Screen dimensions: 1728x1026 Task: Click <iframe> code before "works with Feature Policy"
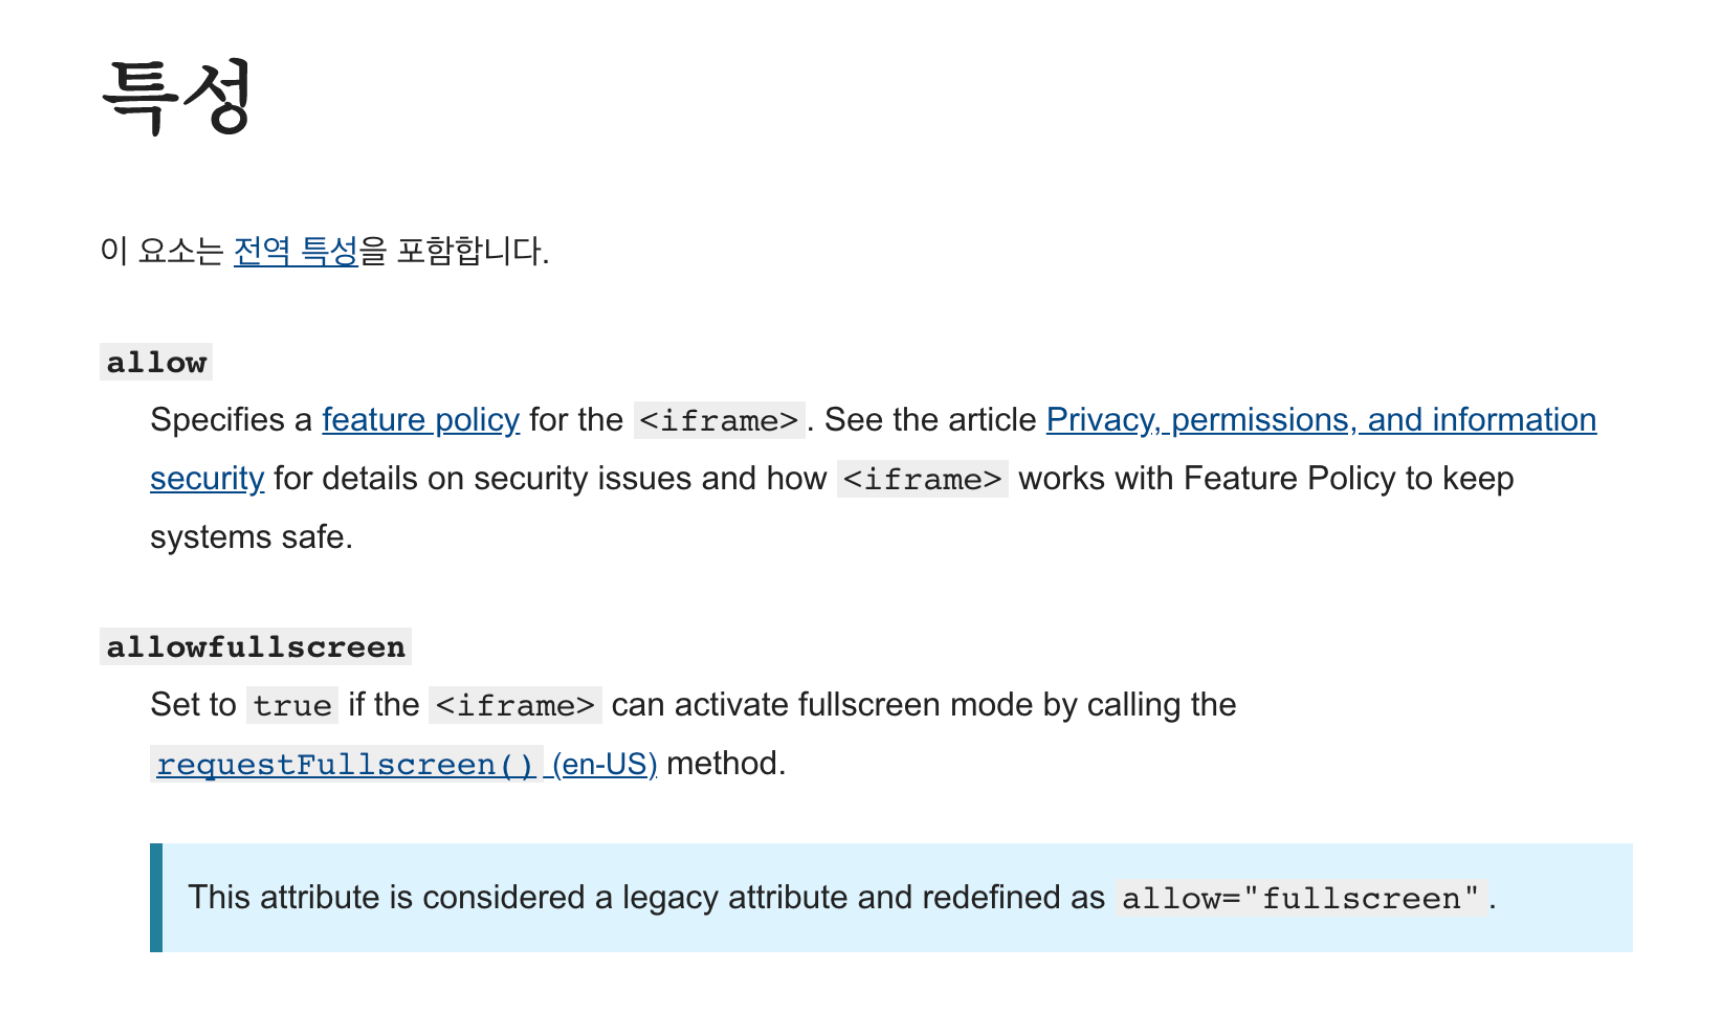coord(921,480)
